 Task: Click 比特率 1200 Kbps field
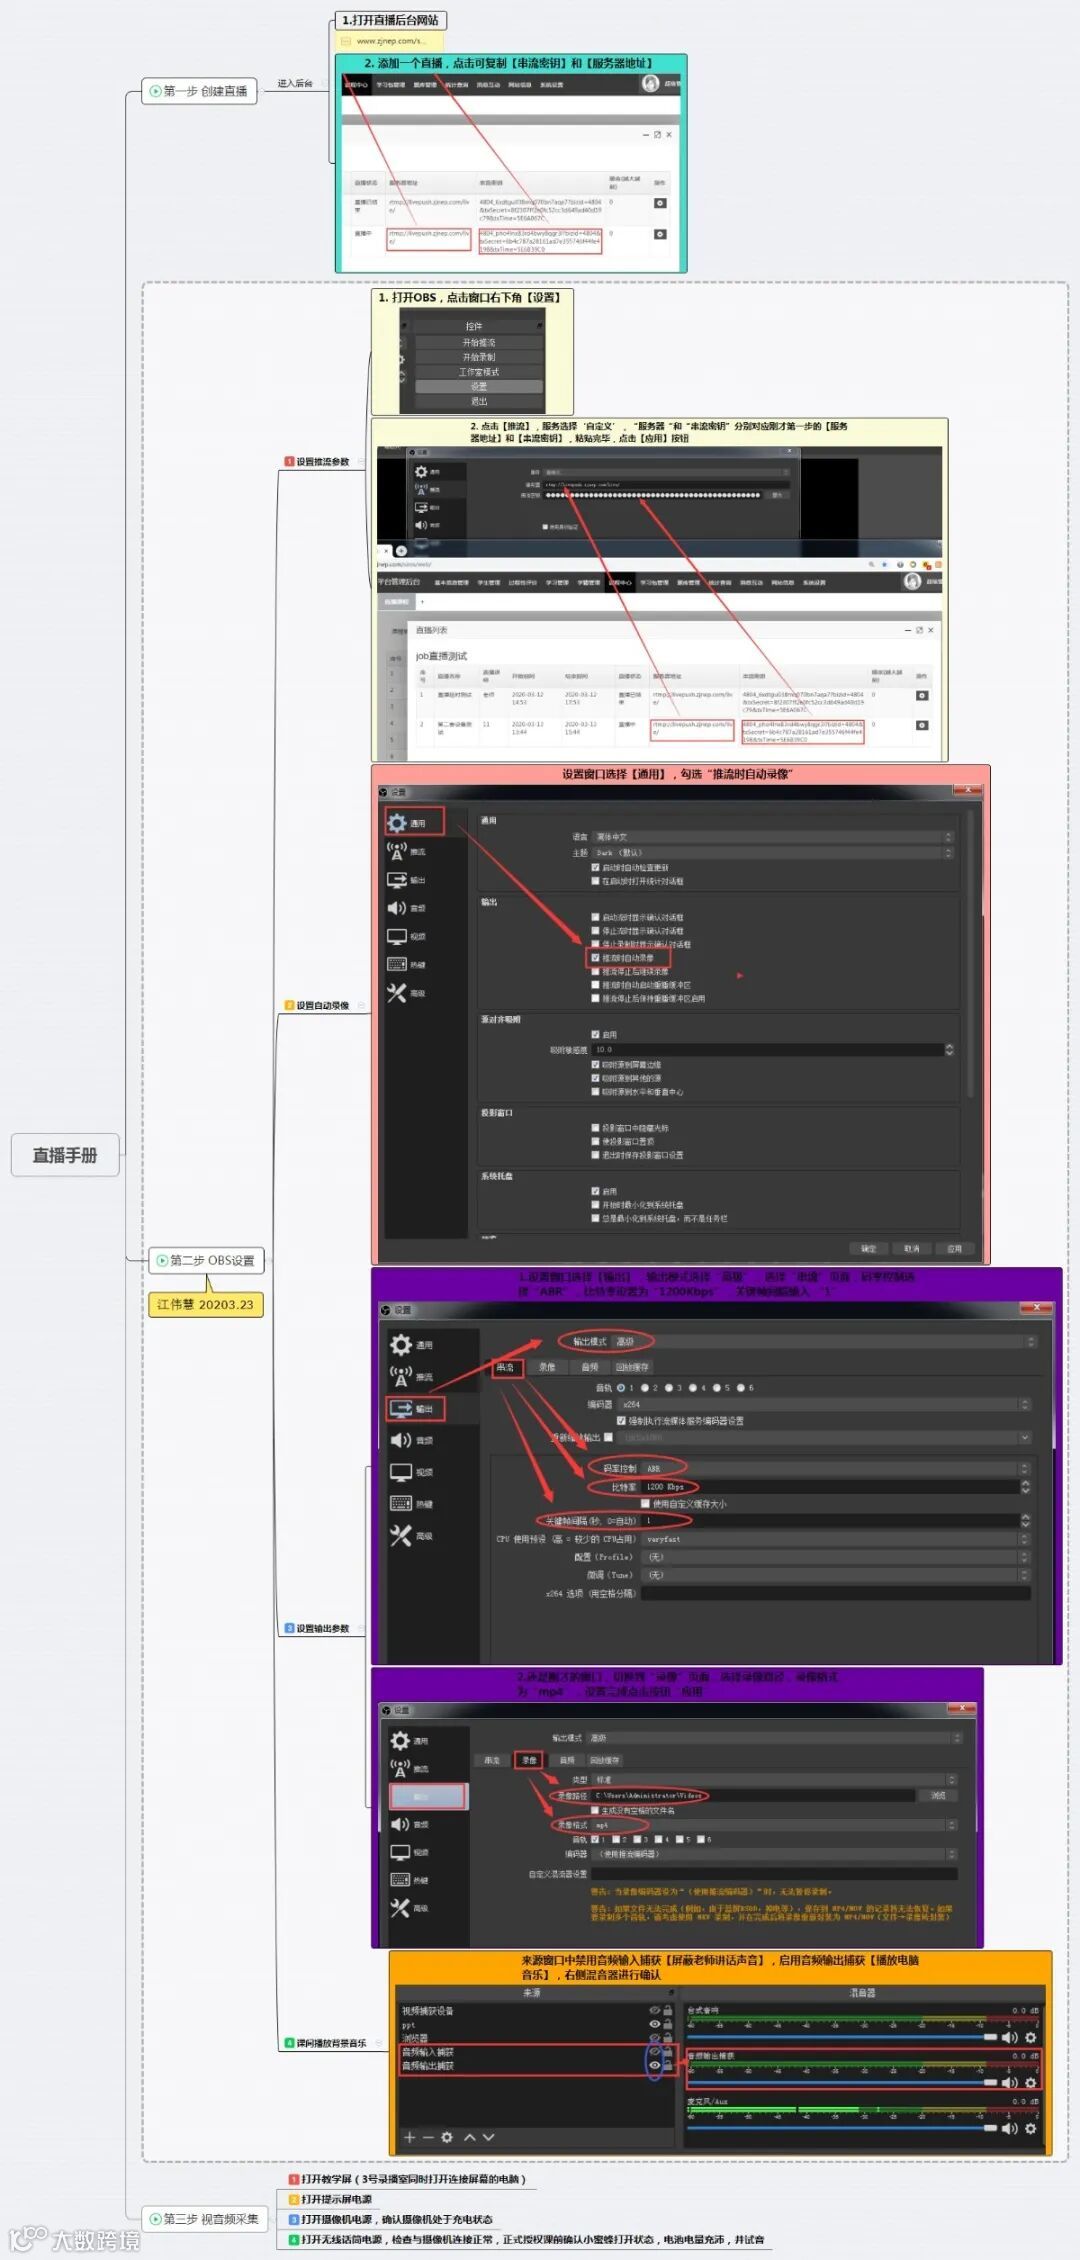[835, 1487]
